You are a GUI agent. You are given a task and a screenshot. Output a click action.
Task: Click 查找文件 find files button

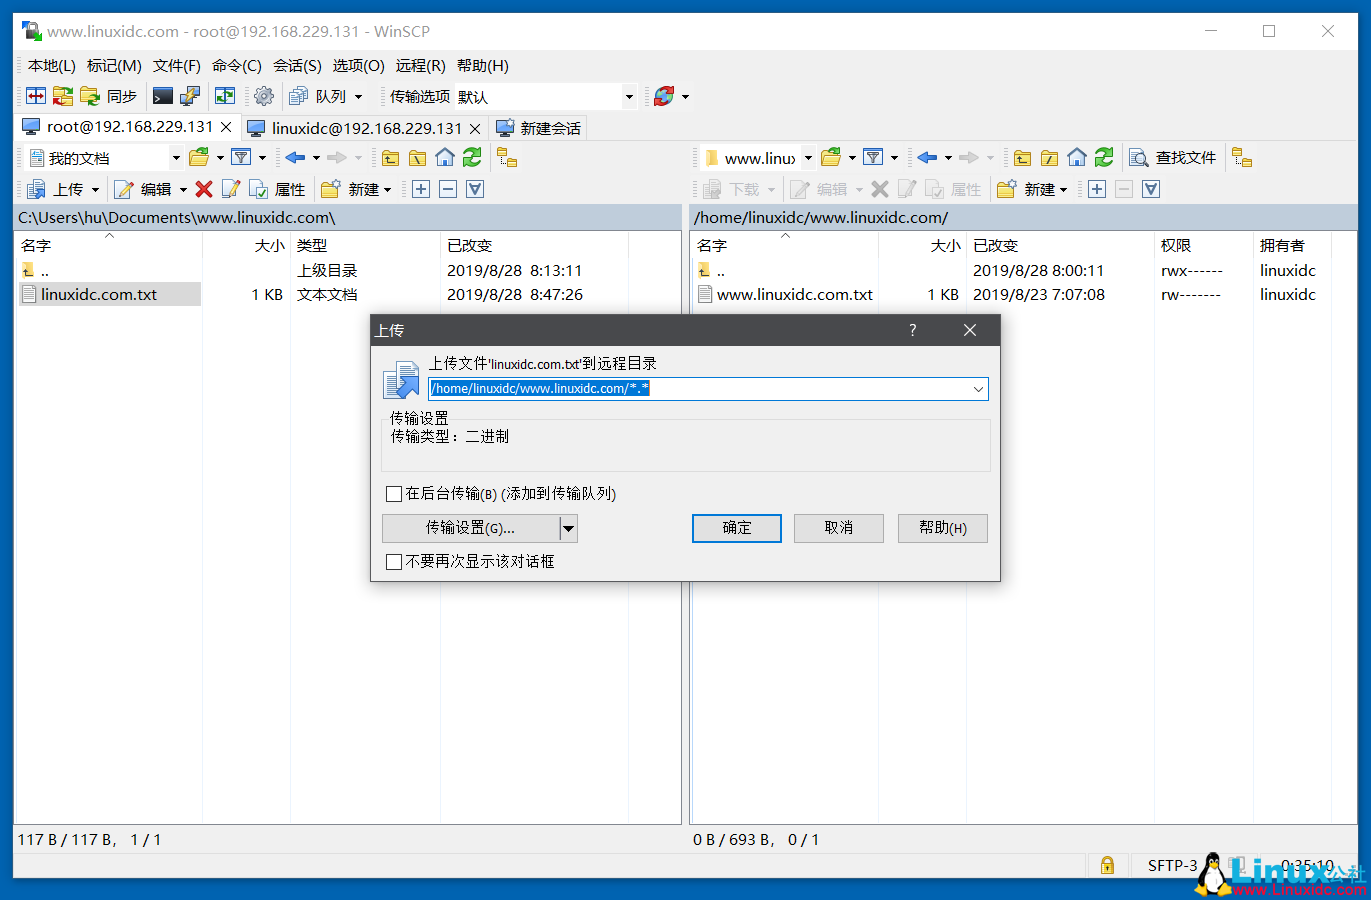tap(1173, 157)
